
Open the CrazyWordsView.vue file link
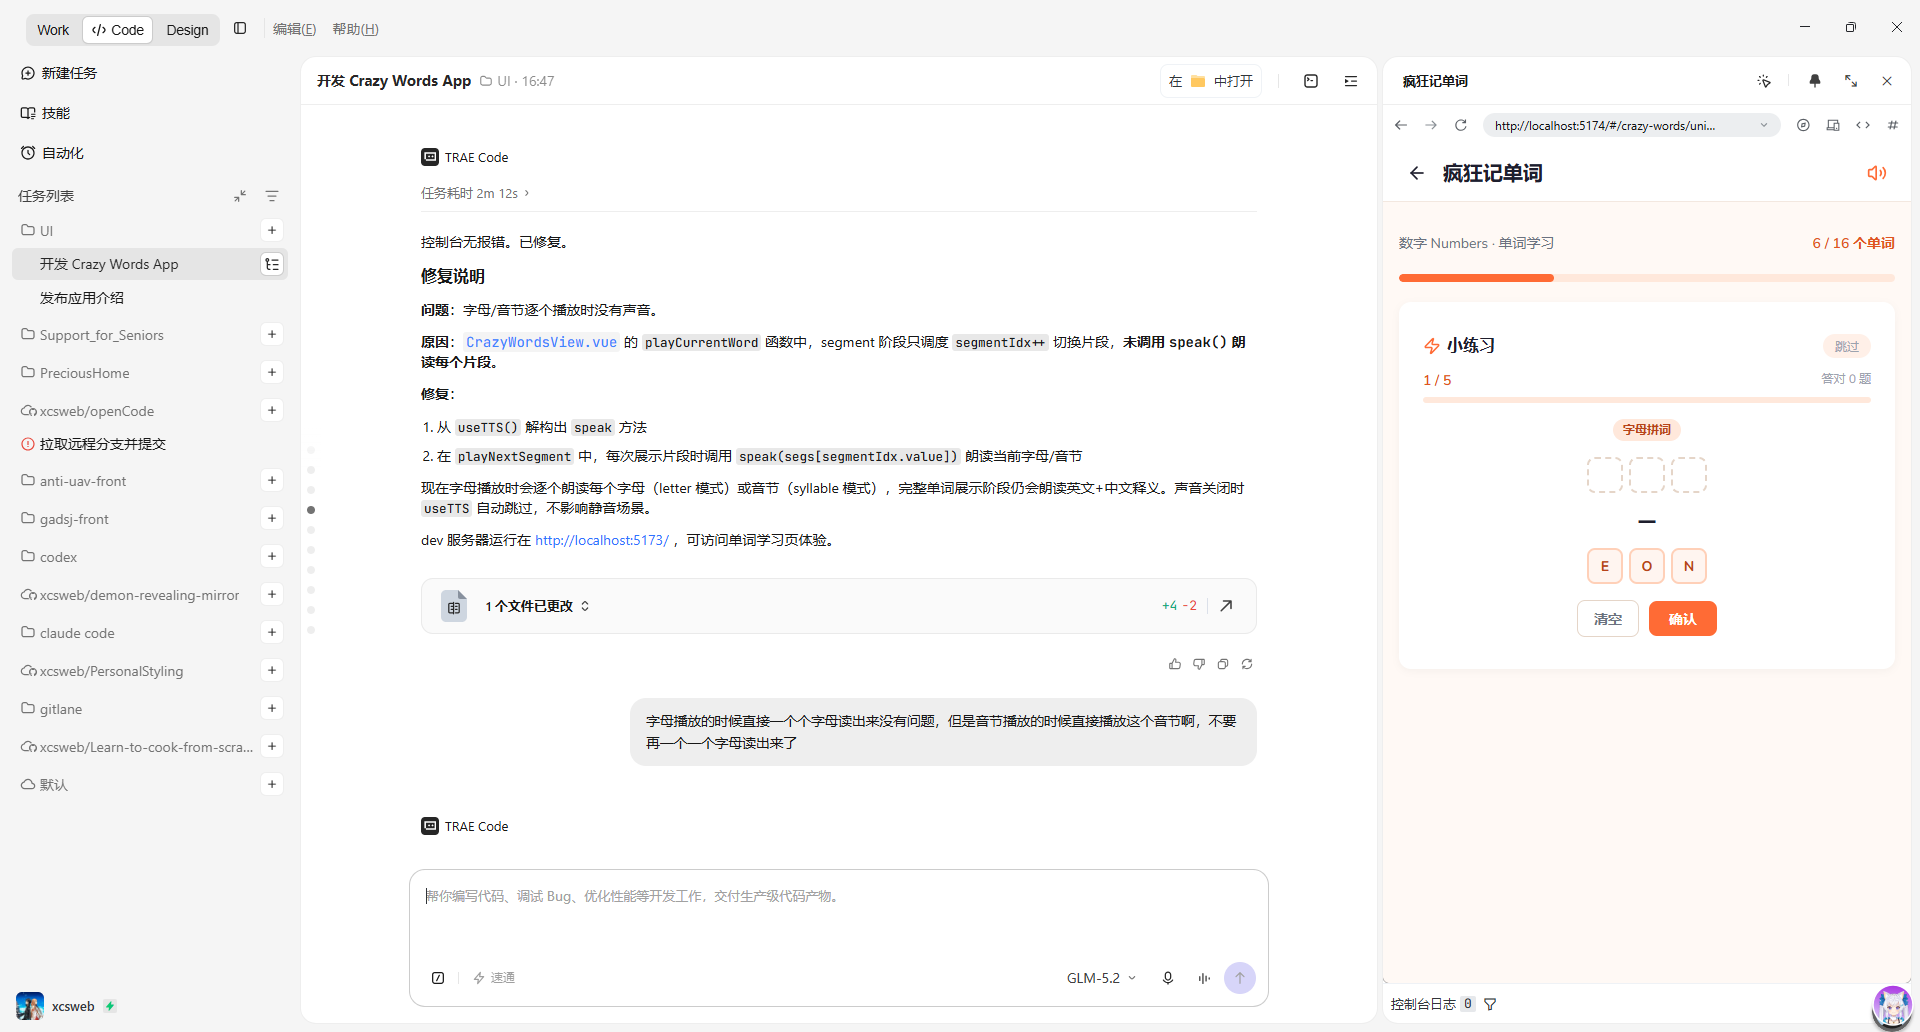(x=541, y=342)
